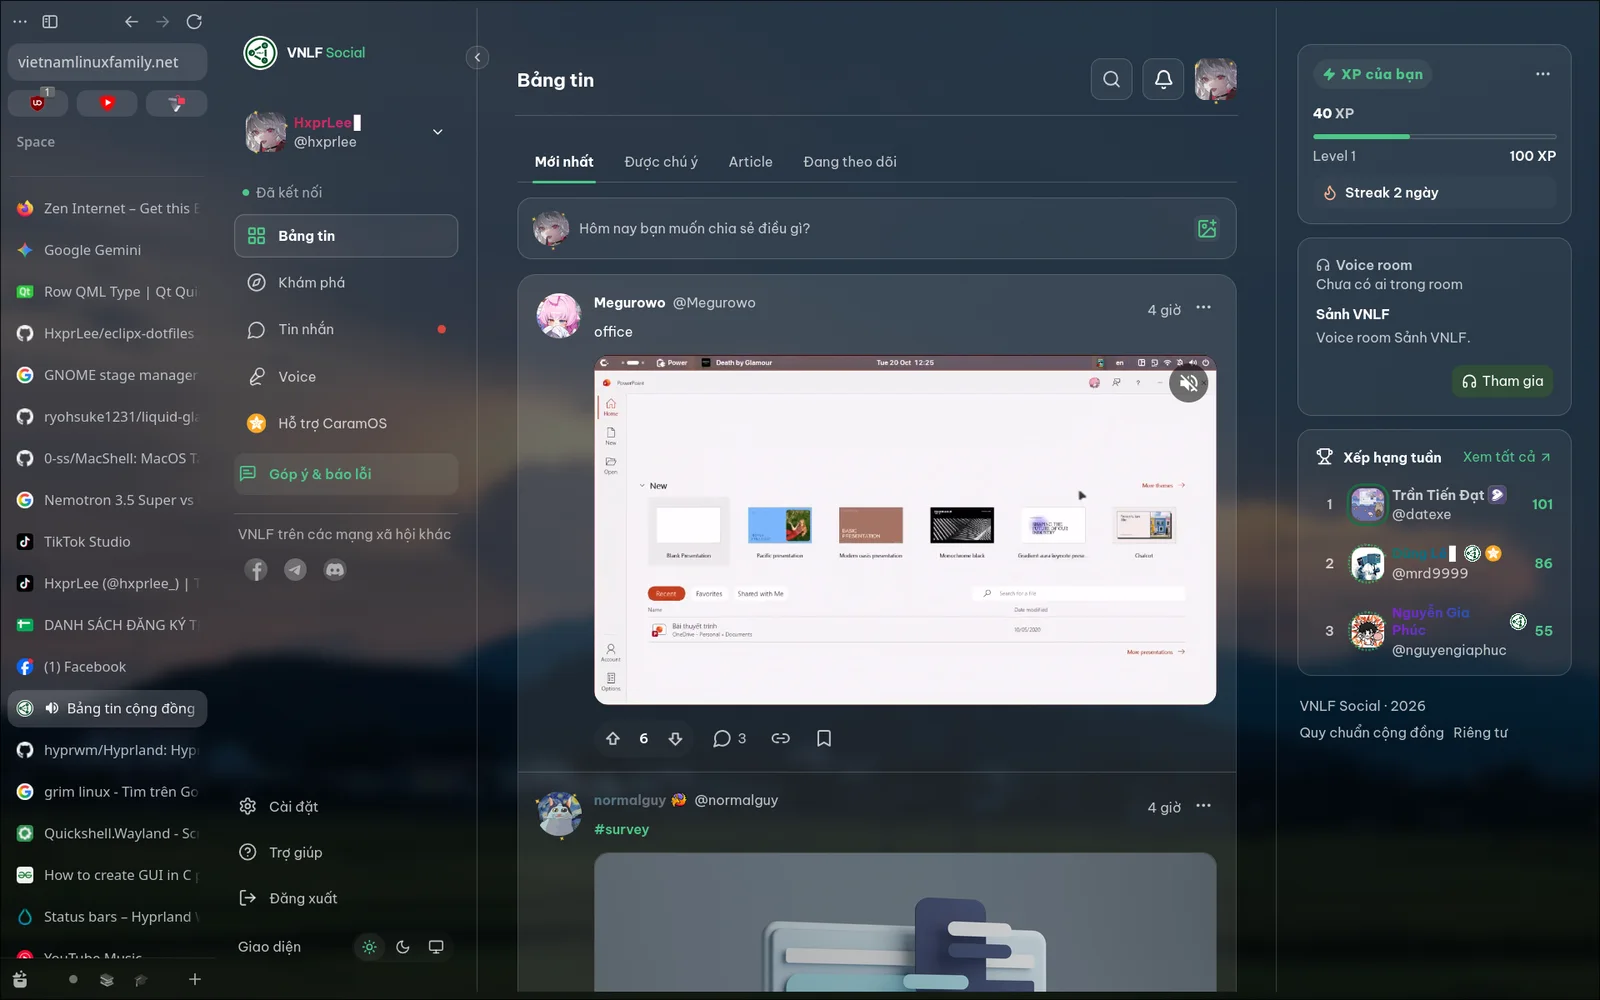Switch to system theme
1600x1000 pixels.
point(436,947)
